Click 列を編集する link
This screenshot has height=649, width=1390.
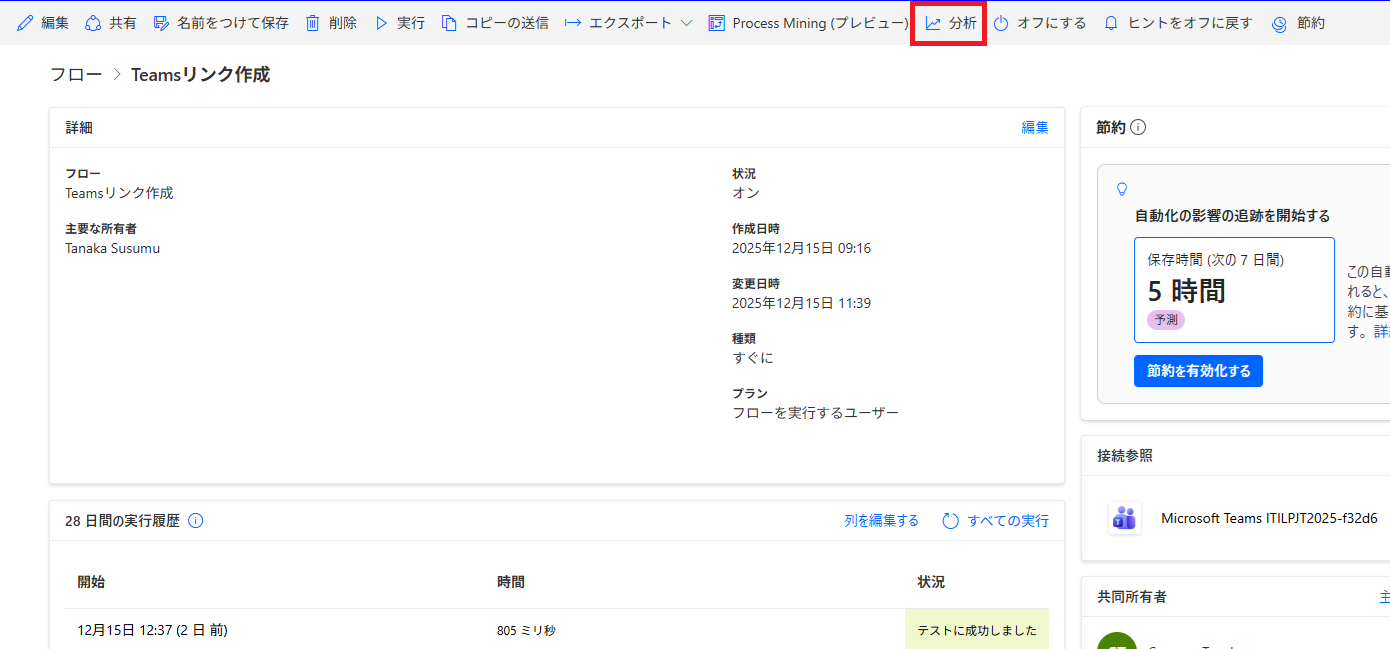(881, 520)
